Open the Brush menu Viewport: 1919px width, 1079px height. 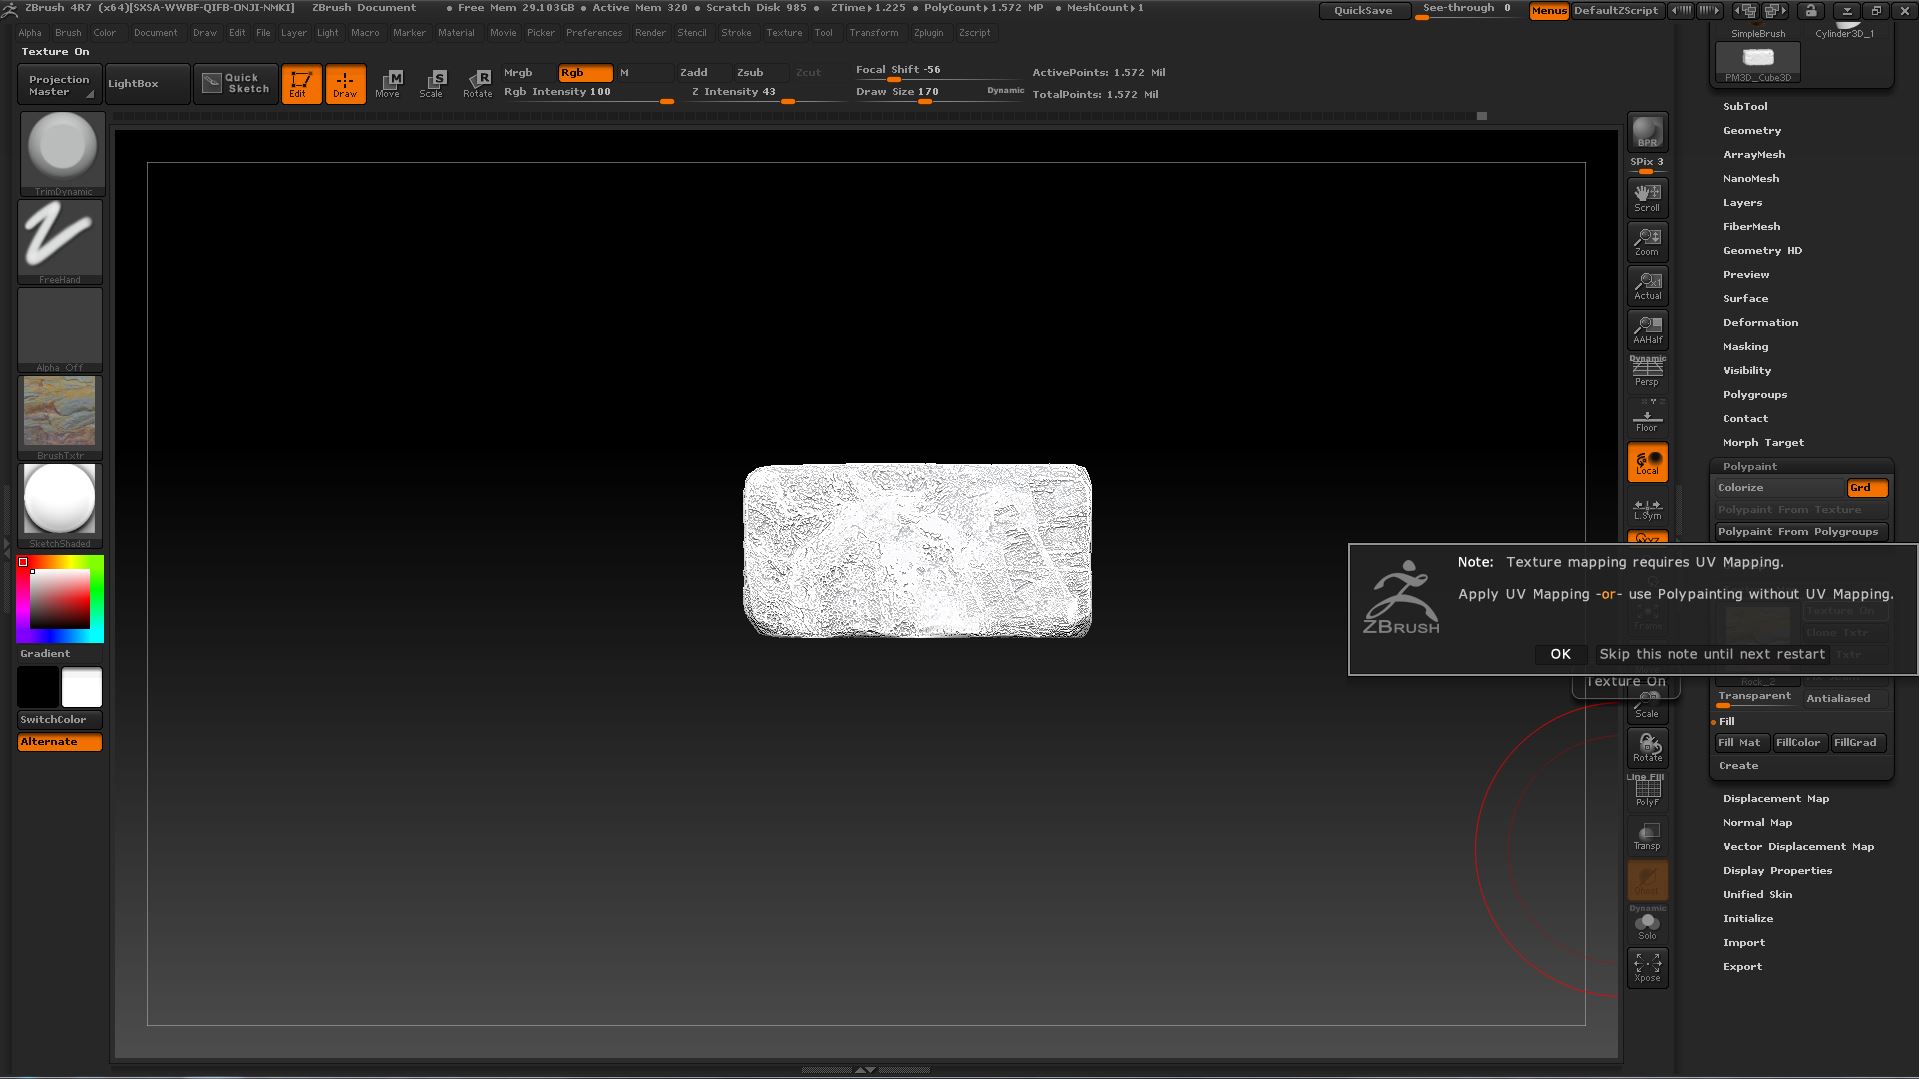pos(68,33)
